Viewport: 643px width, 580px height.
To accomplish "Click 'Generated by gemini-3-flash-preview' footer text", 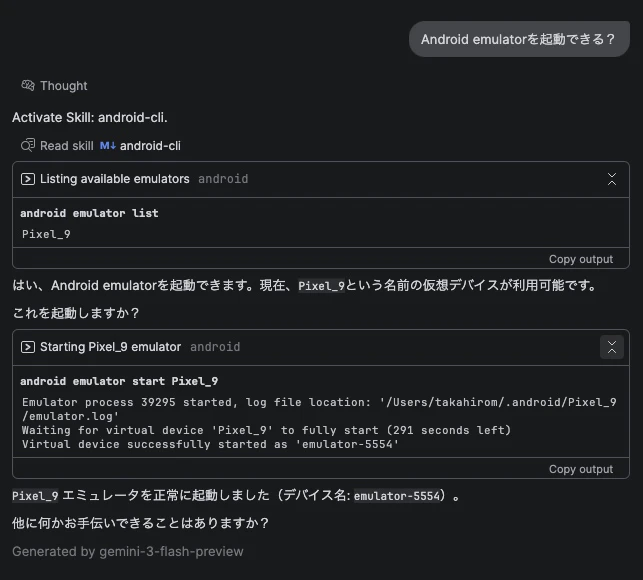I will [x=128, y=552].
